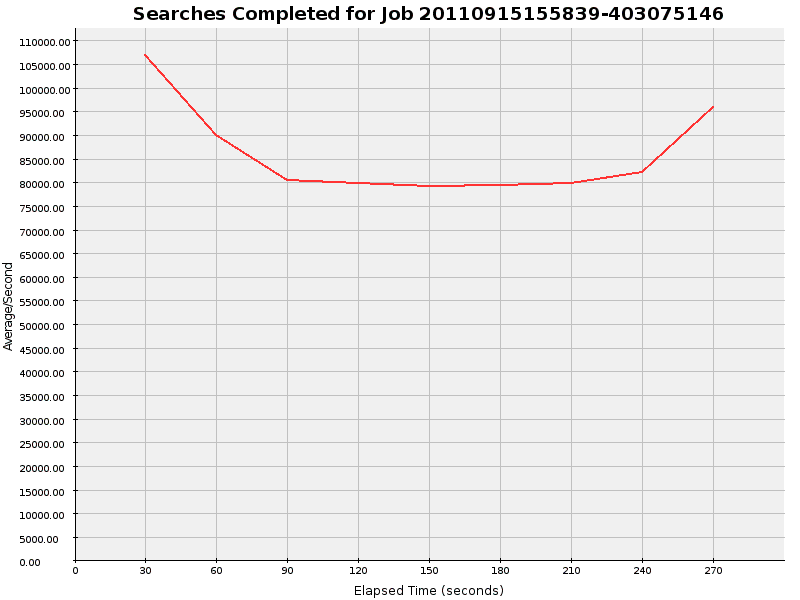Click the 270 tick label on the x-axis

713,570
